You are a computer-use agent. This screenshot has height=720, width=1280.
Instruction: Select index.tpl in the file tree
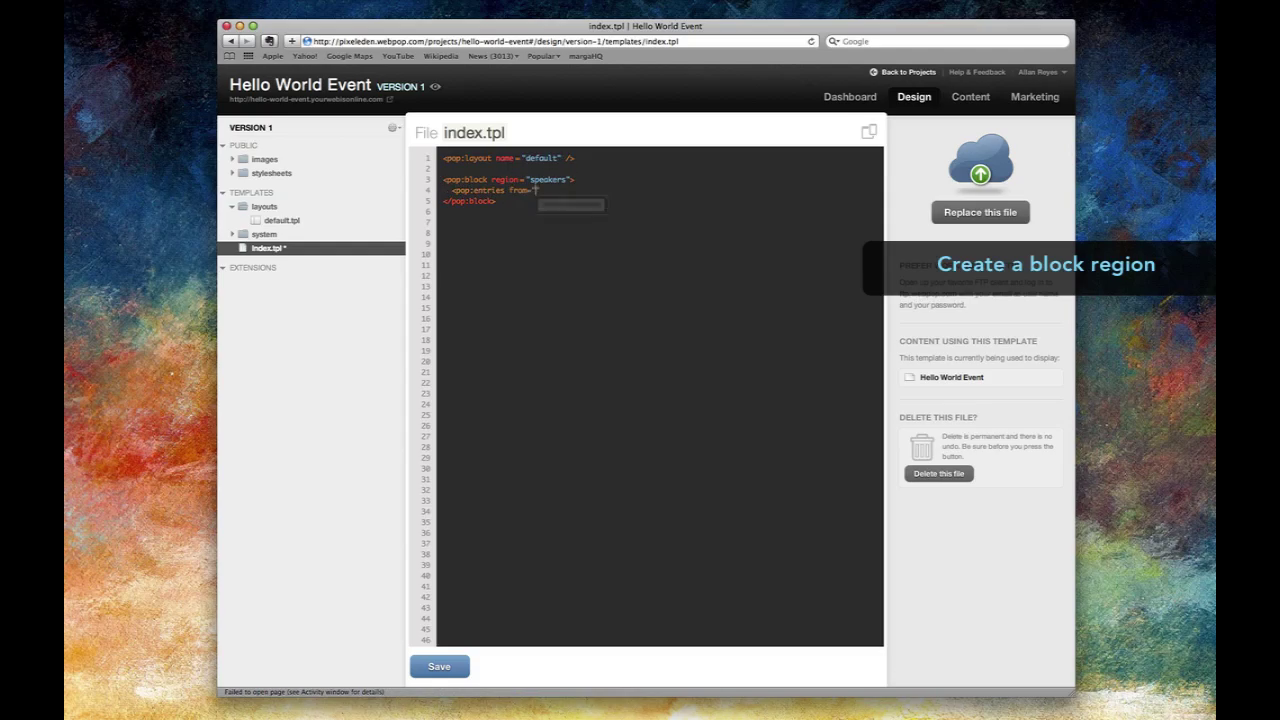point(311,248)
